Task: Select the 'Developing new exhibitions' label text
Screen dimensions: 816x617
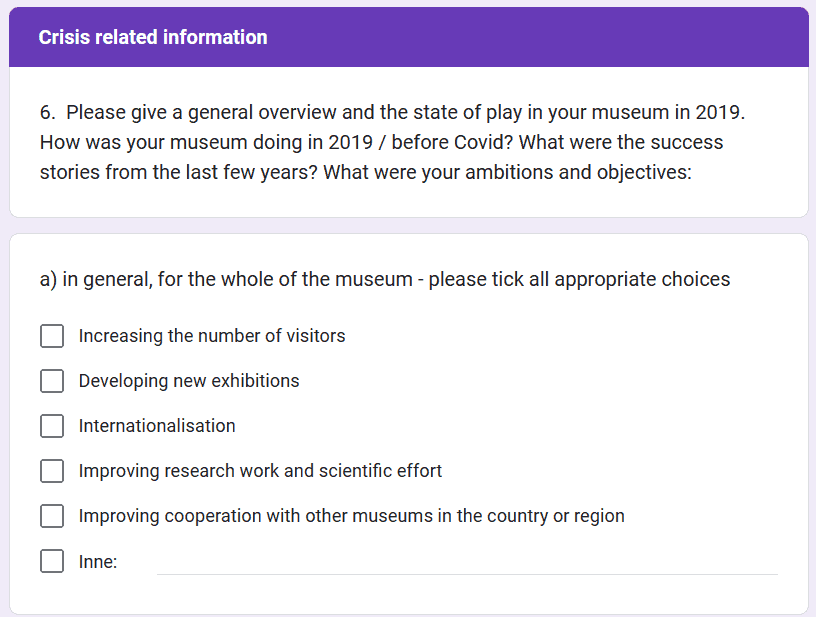Action: pyautogui.click(x=189, y=381)
